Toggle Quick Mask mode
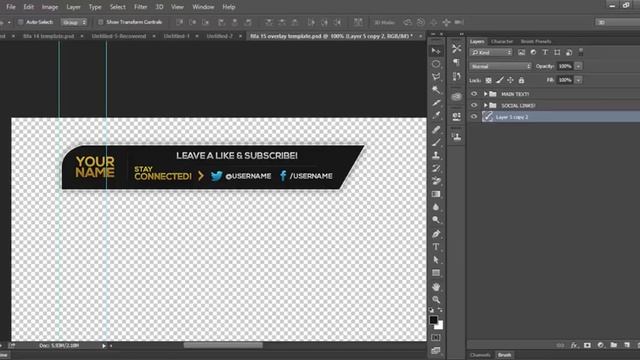 436,338
